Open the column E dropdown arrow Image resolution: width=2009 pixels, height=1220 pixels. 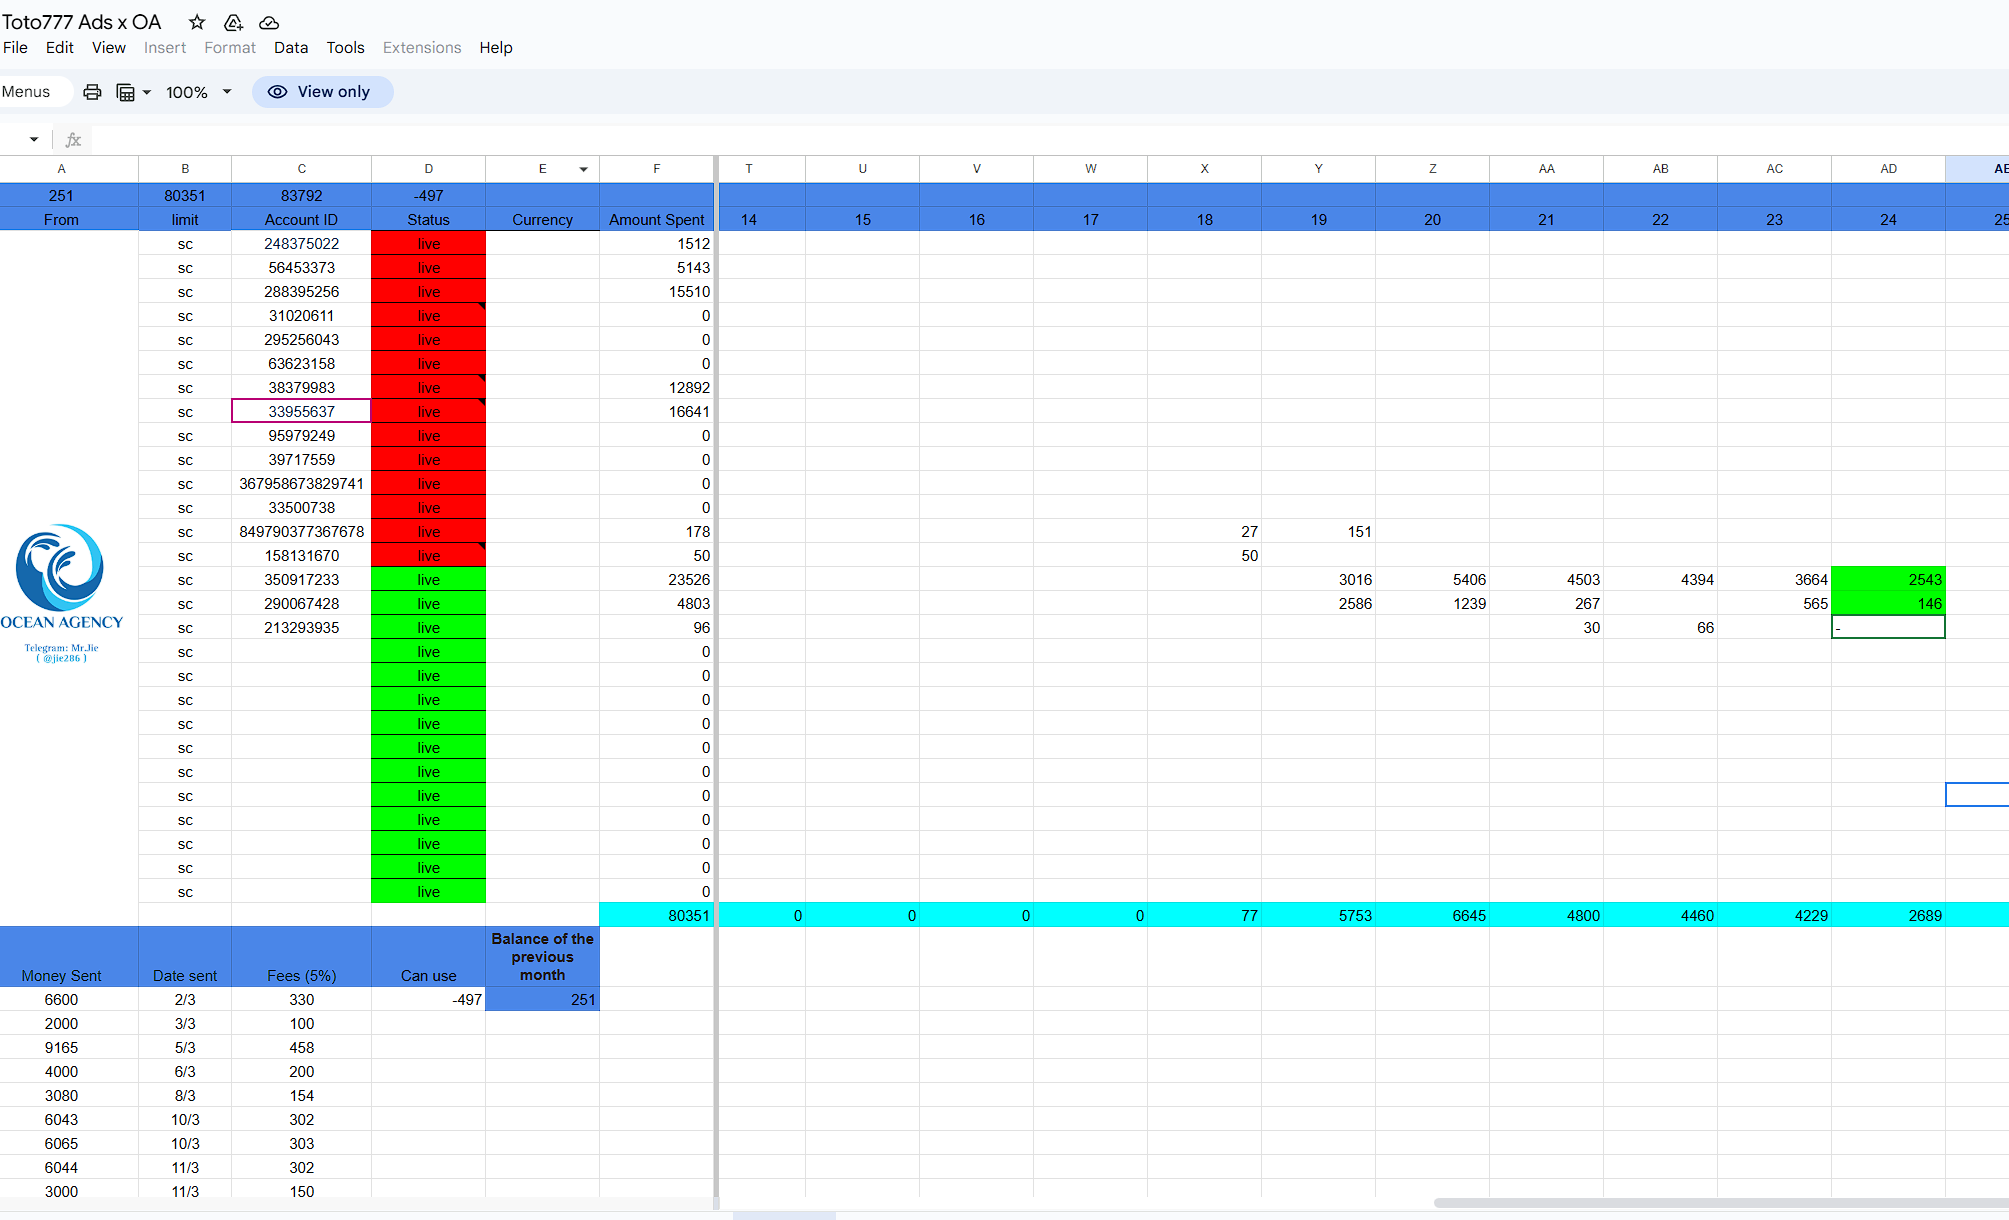(583, 169)
